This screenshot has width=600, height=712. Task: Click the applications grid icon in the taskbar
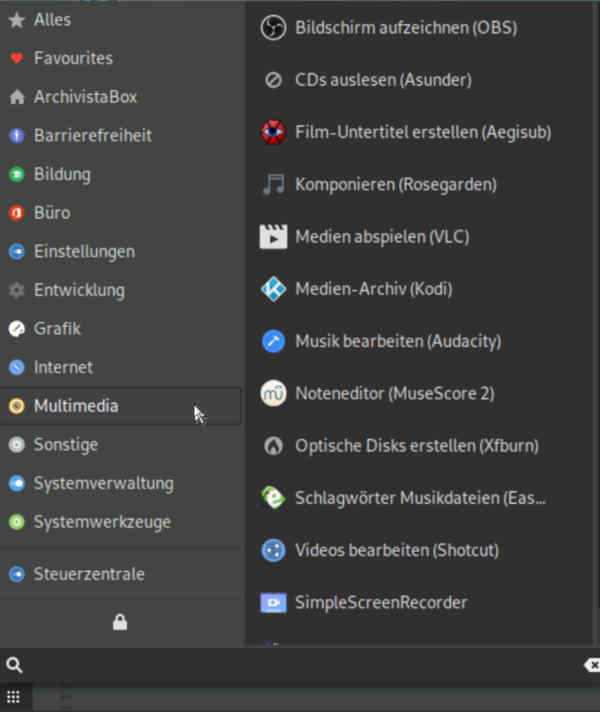(13, 697)
